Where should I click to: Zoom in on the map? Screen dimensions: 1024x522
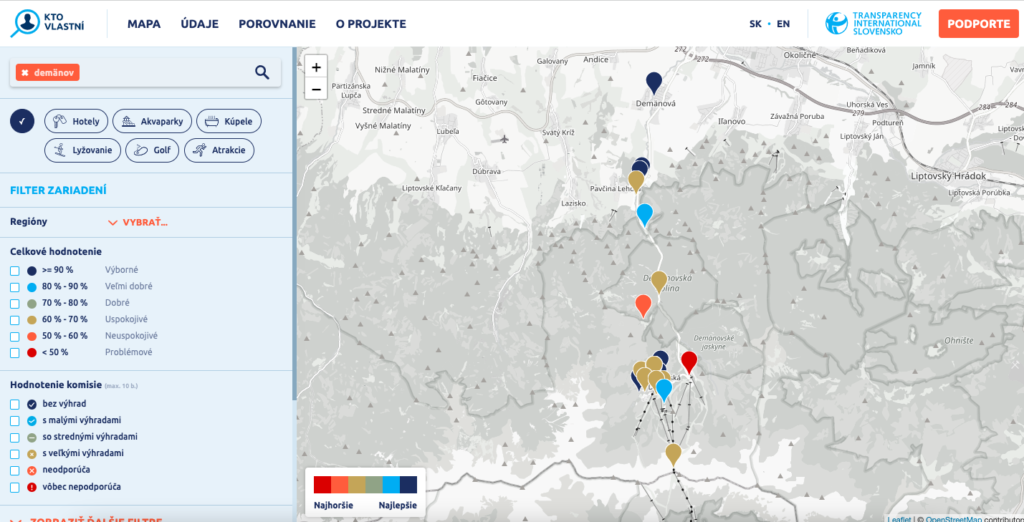click(316, 67)
